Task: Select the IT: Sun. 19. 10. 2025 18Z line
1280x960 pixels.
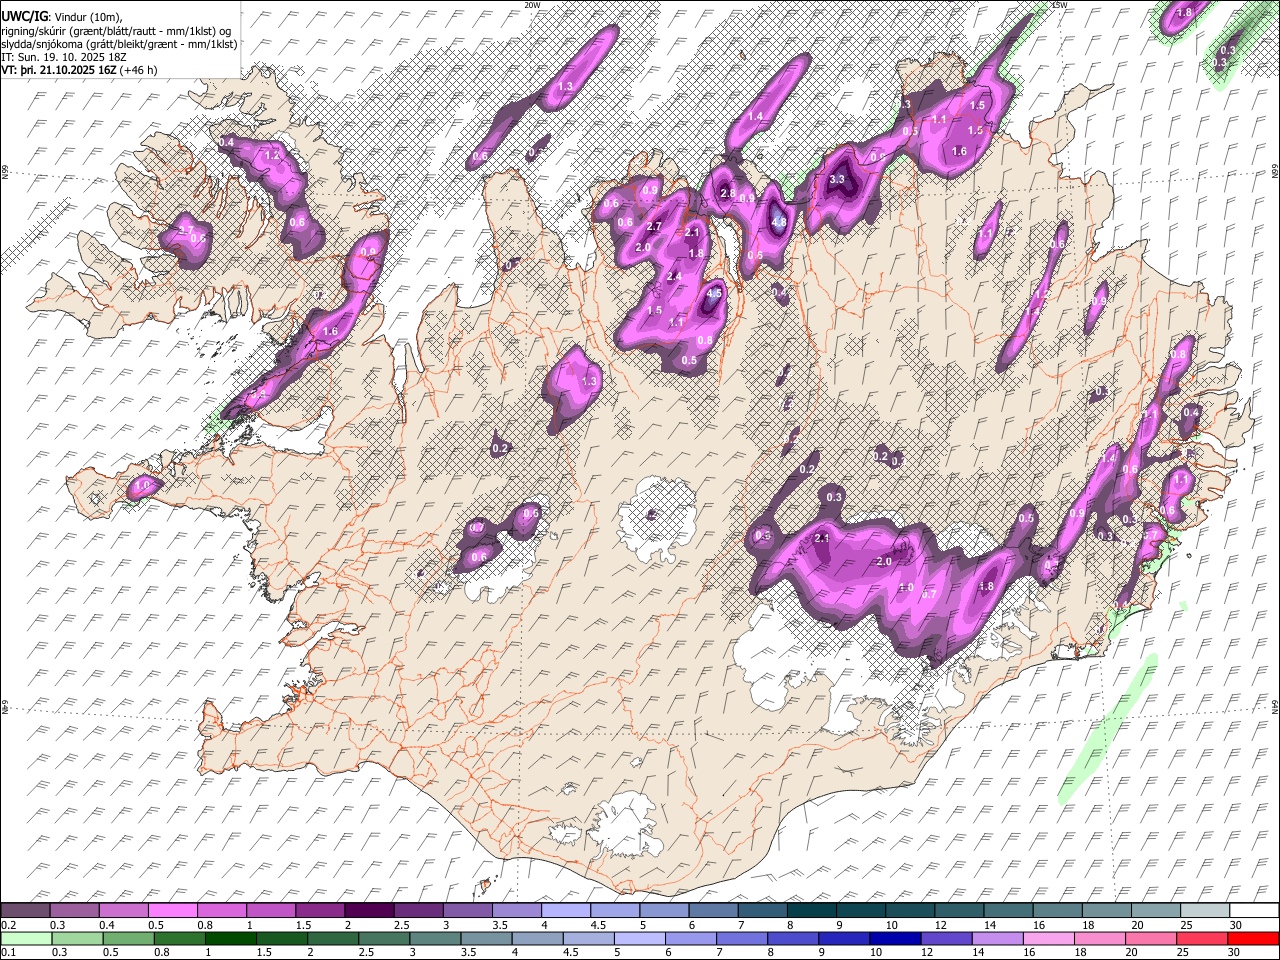Action: click(64, 57)
